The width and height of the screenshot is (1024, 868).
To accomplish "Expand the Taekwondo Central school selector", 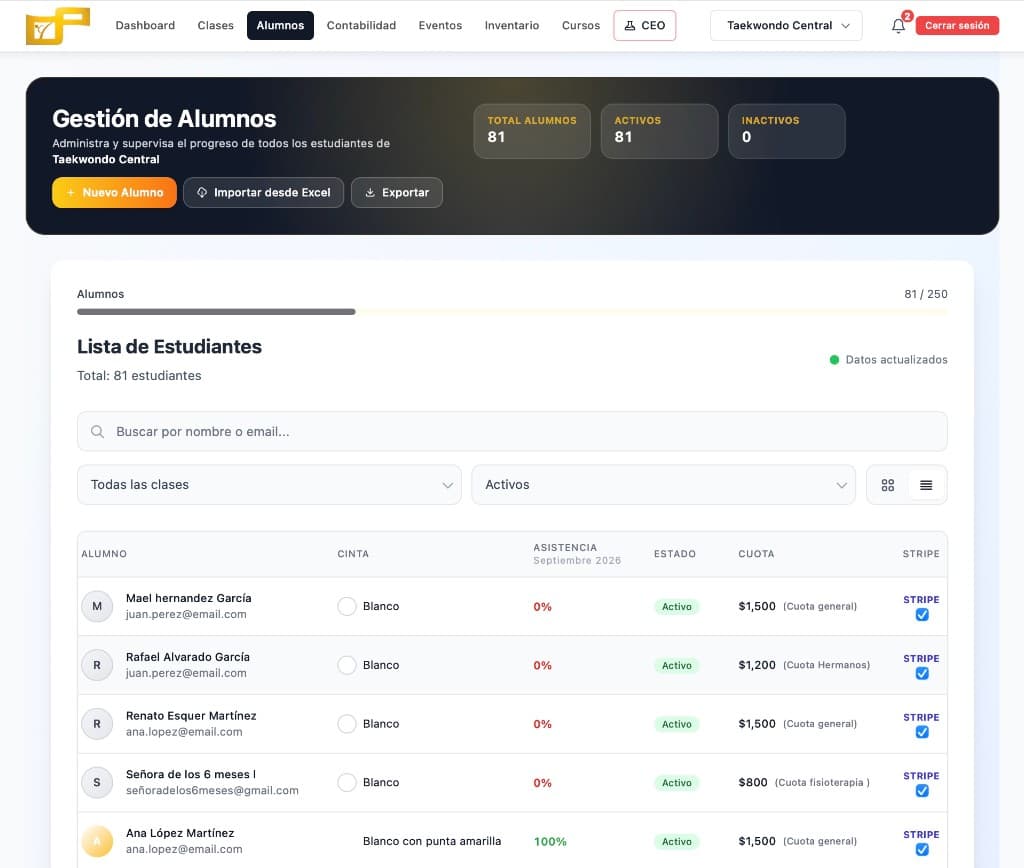I will click(x=786, y=25).
